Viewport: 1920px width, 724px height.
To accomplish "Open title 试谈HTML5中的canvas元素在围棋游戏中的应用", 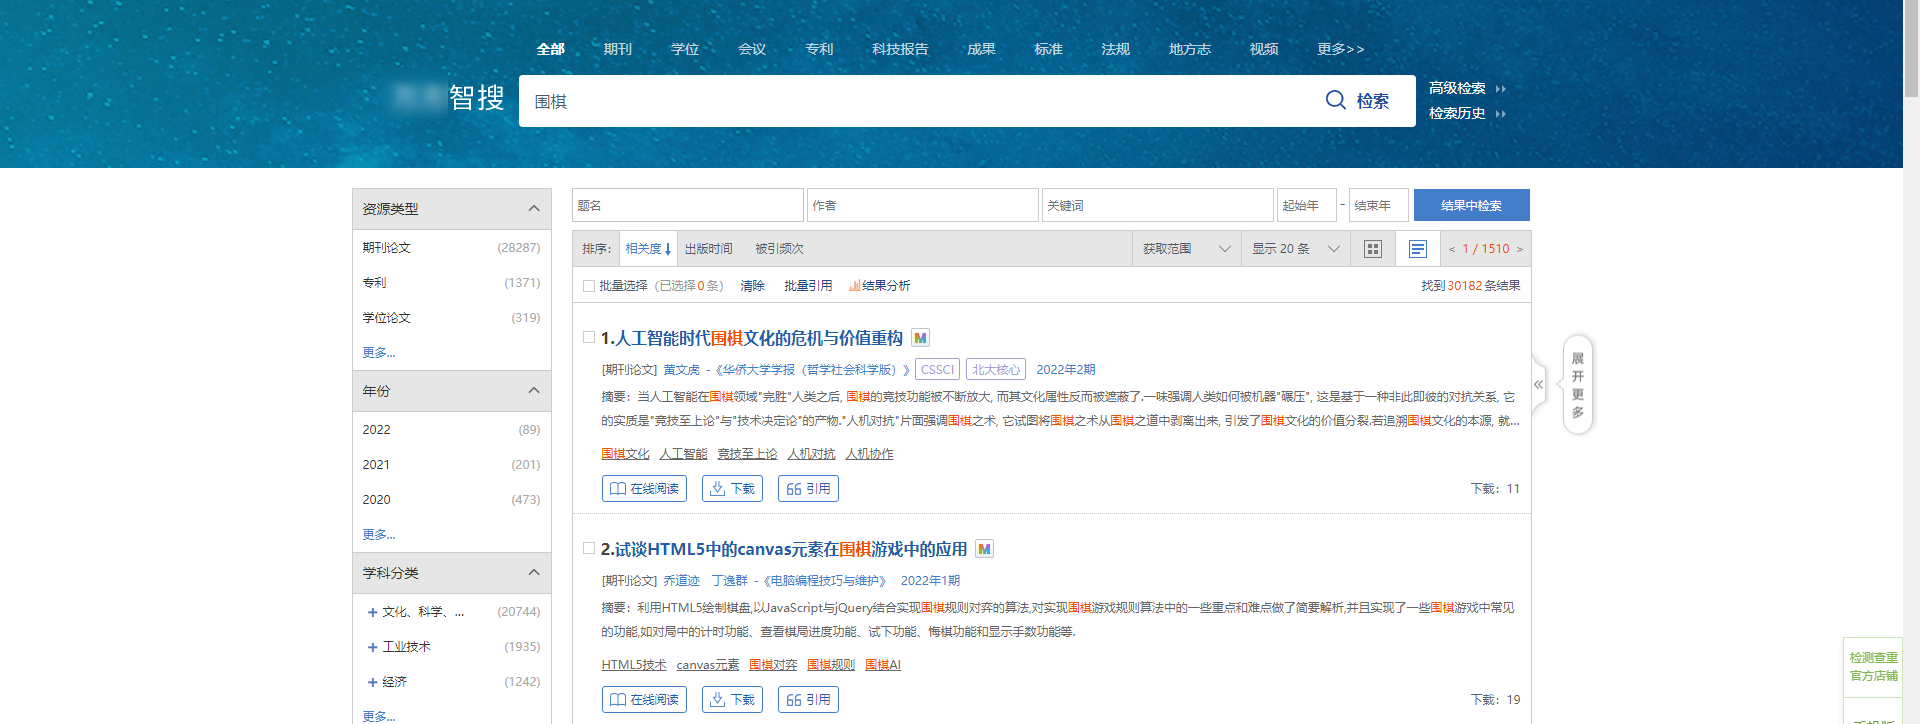I will (791, 549).
